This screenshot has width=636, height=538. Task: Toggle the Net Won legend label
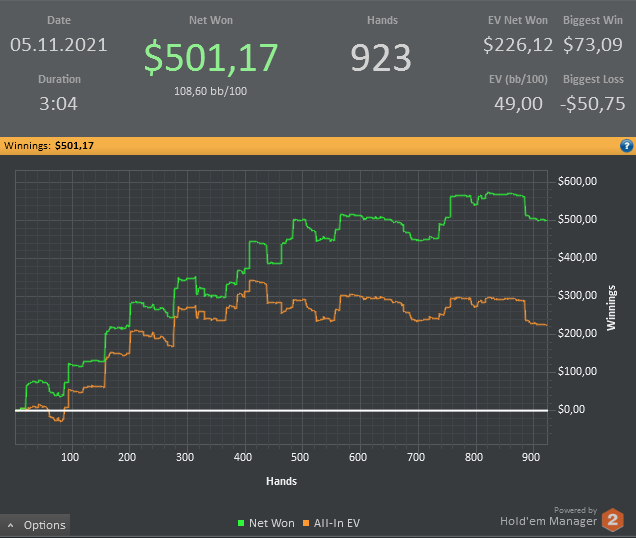[x=272, y=523]
